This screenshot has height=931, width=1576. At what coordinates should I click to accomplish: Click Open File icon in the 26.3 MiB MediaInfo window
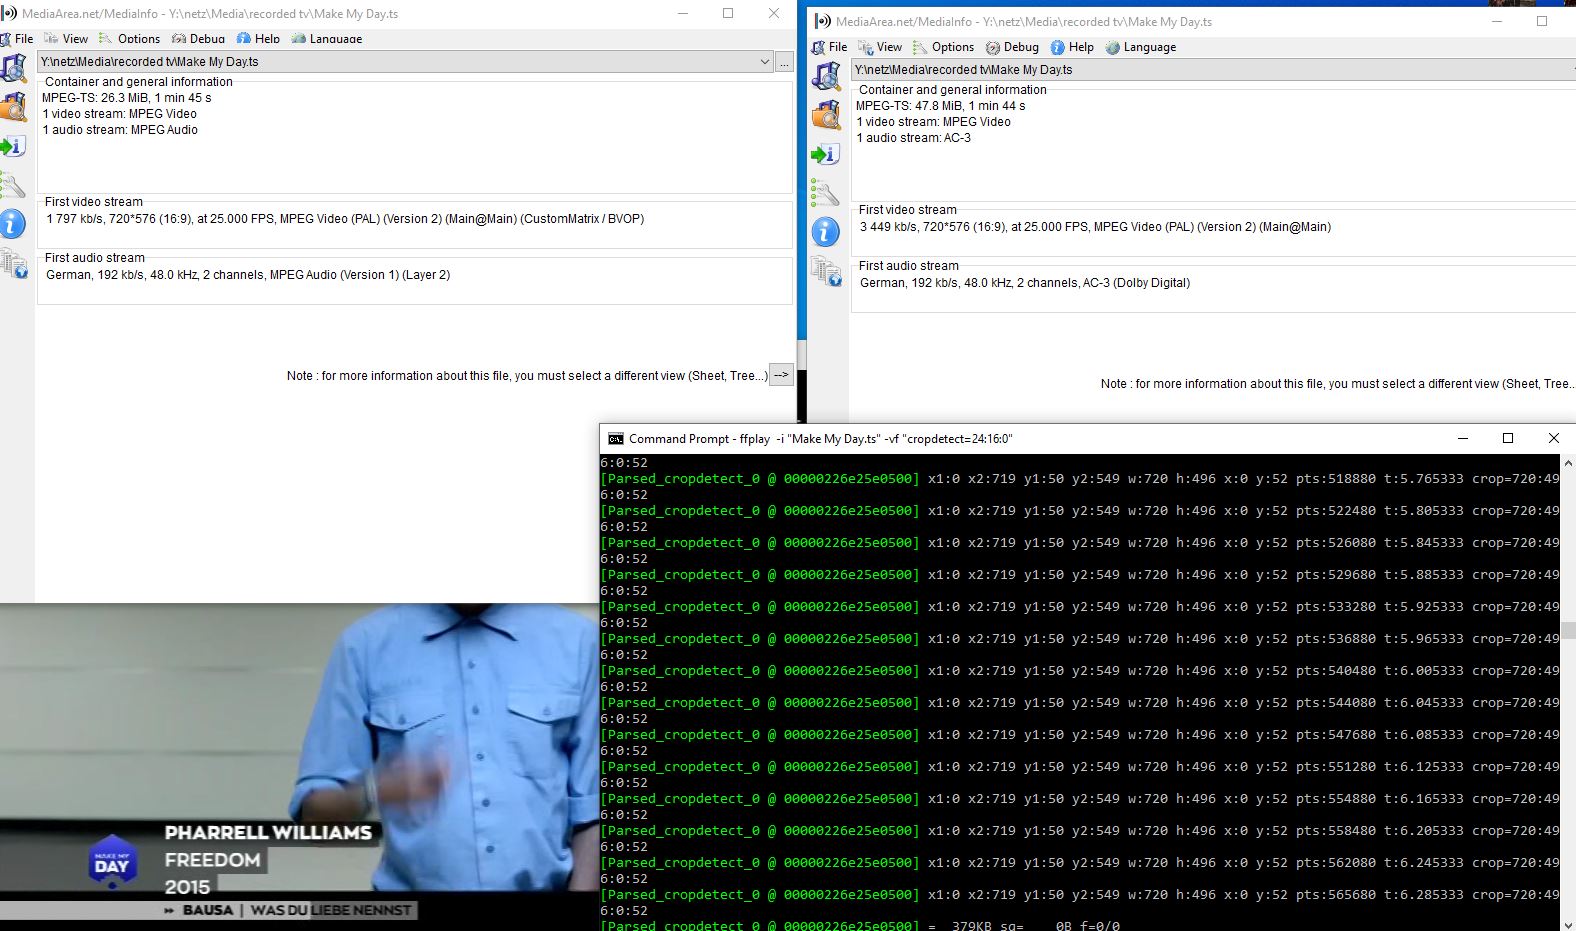(14, 68)
